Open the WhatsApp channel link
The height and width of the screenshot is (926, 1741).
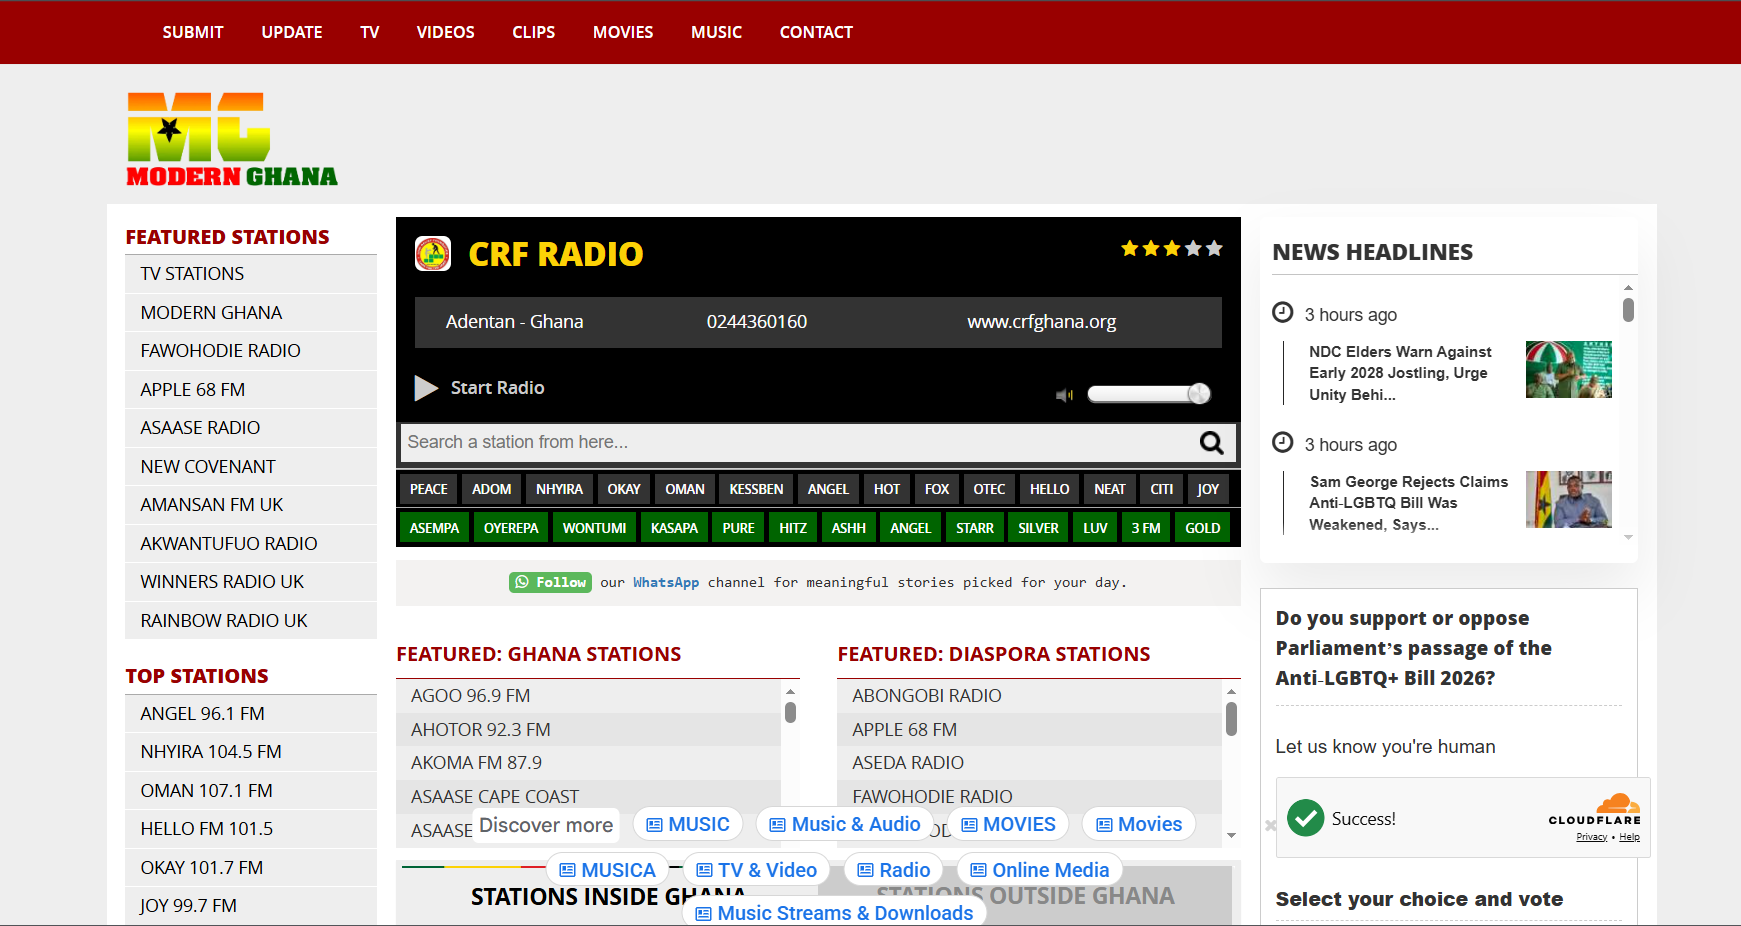tap(666, 582)
